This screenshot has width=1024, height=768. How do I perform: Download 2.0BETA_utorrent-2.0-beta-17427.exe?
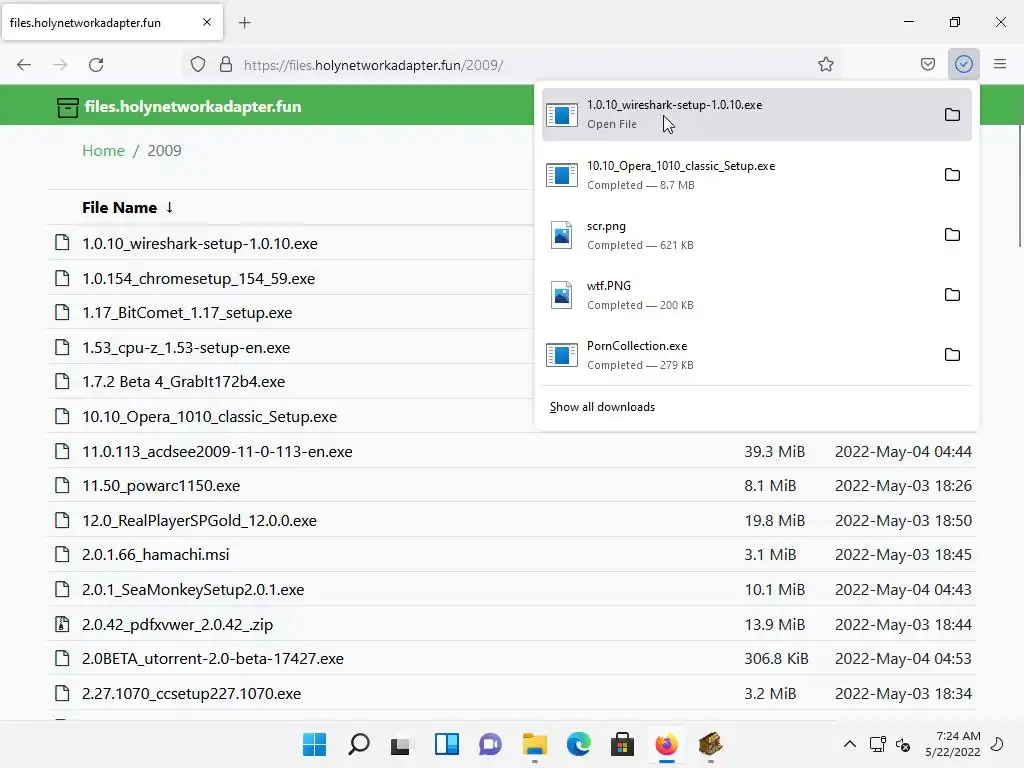213,658
